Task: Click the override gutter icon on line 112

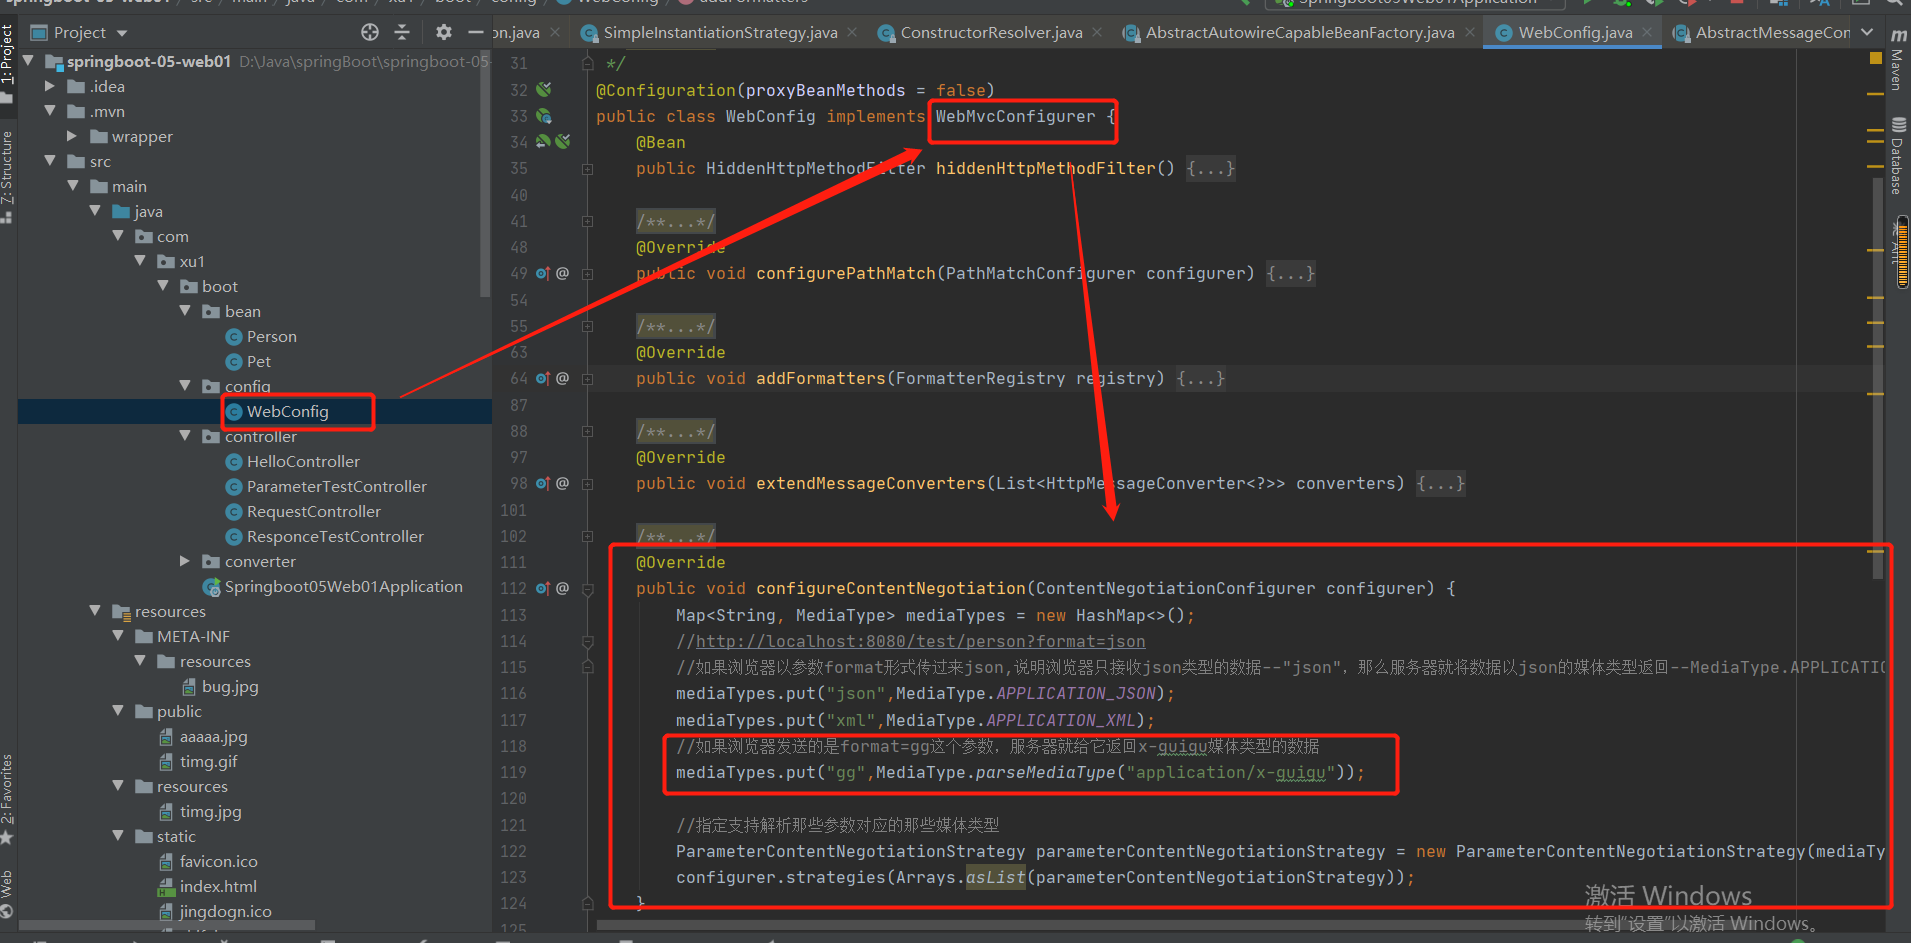Action: point(542,588)
